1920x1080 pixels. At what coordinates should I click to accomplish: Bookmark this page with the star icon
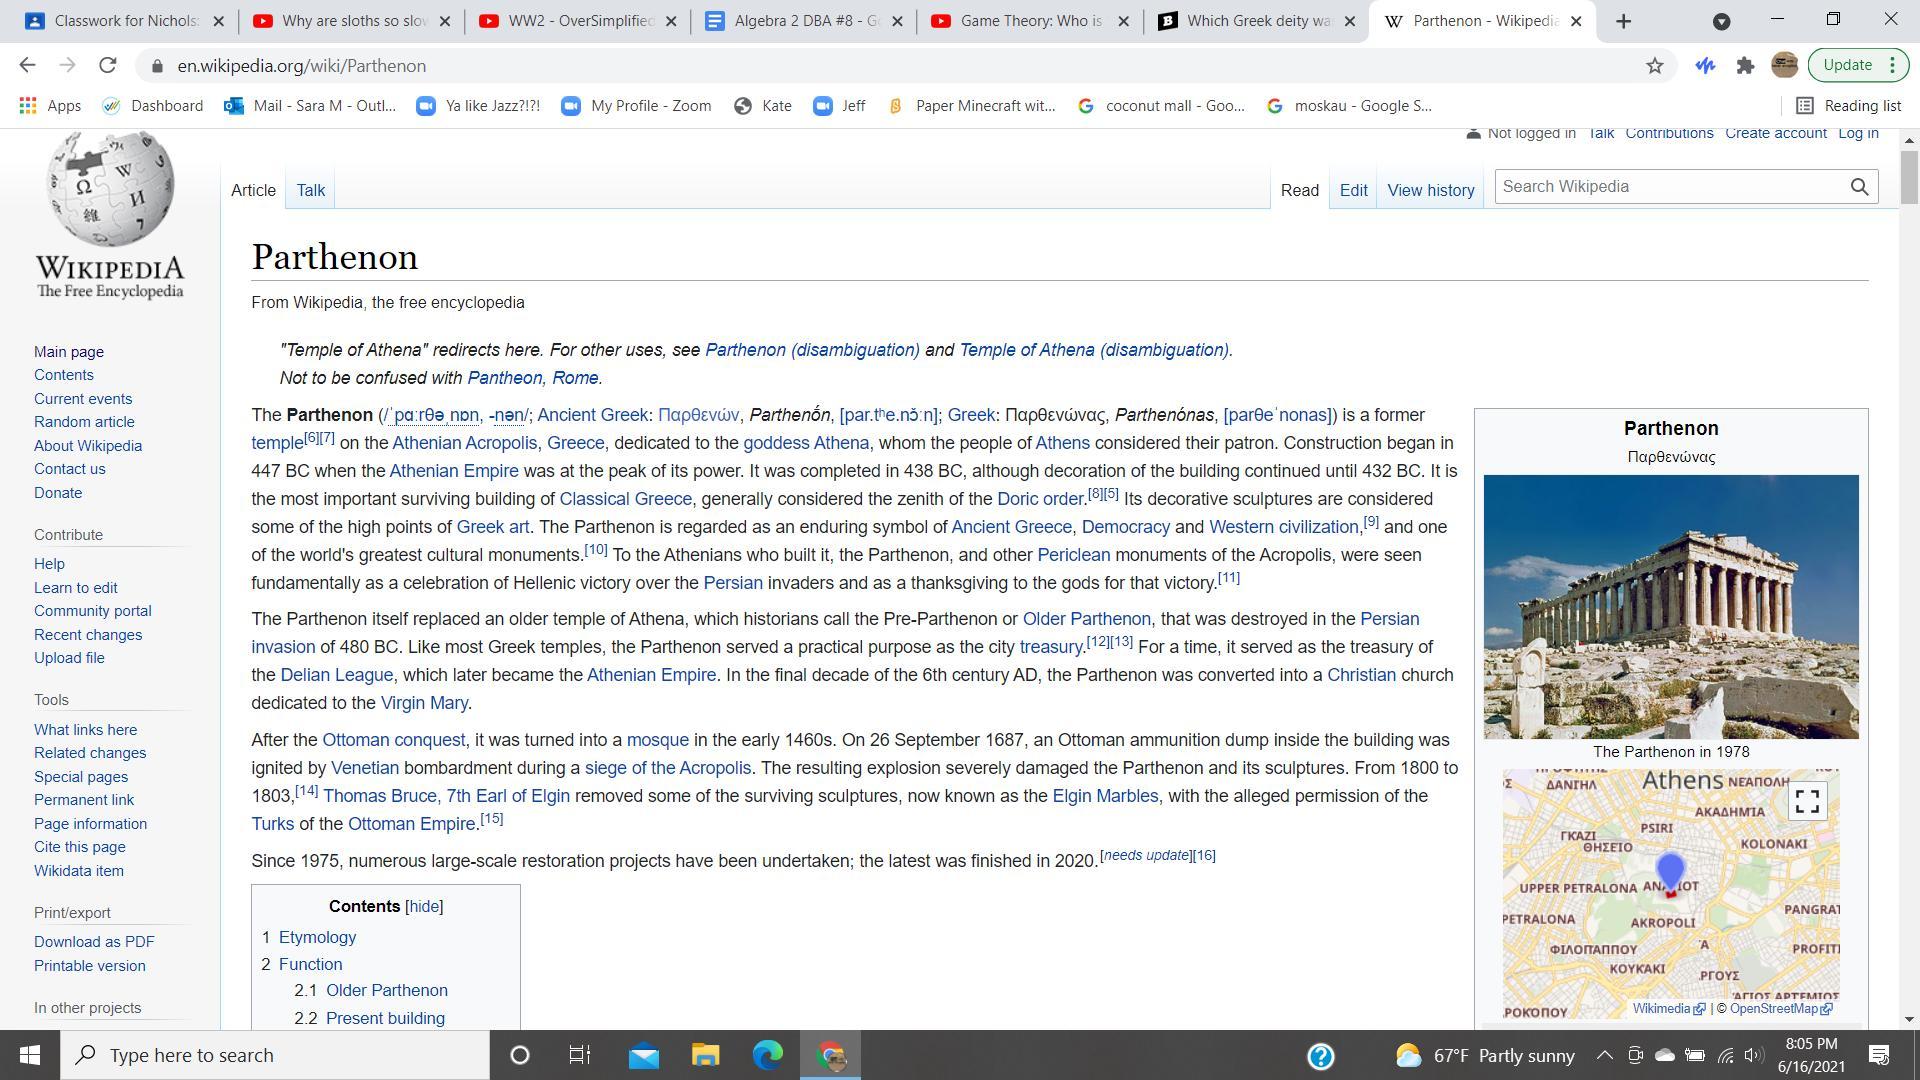point(1655,66)
